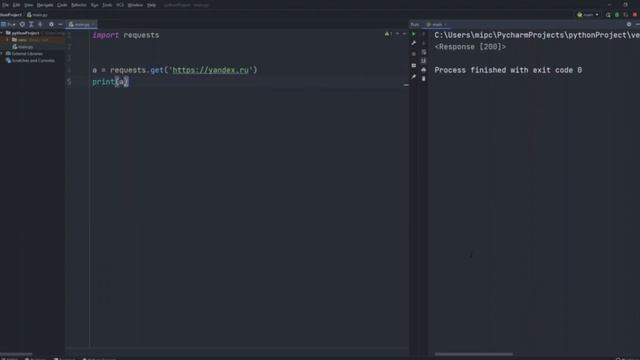Rerun the main script in the Run panel
640x360 pixels.
pos(414,34)
